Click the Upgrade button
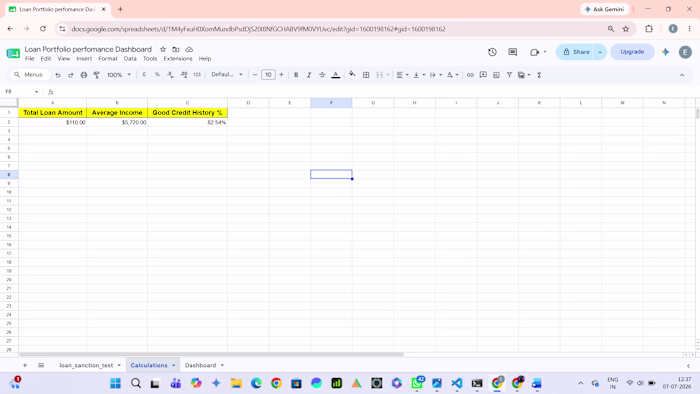The height and width of the screenshot is (394, 700). 632,52
